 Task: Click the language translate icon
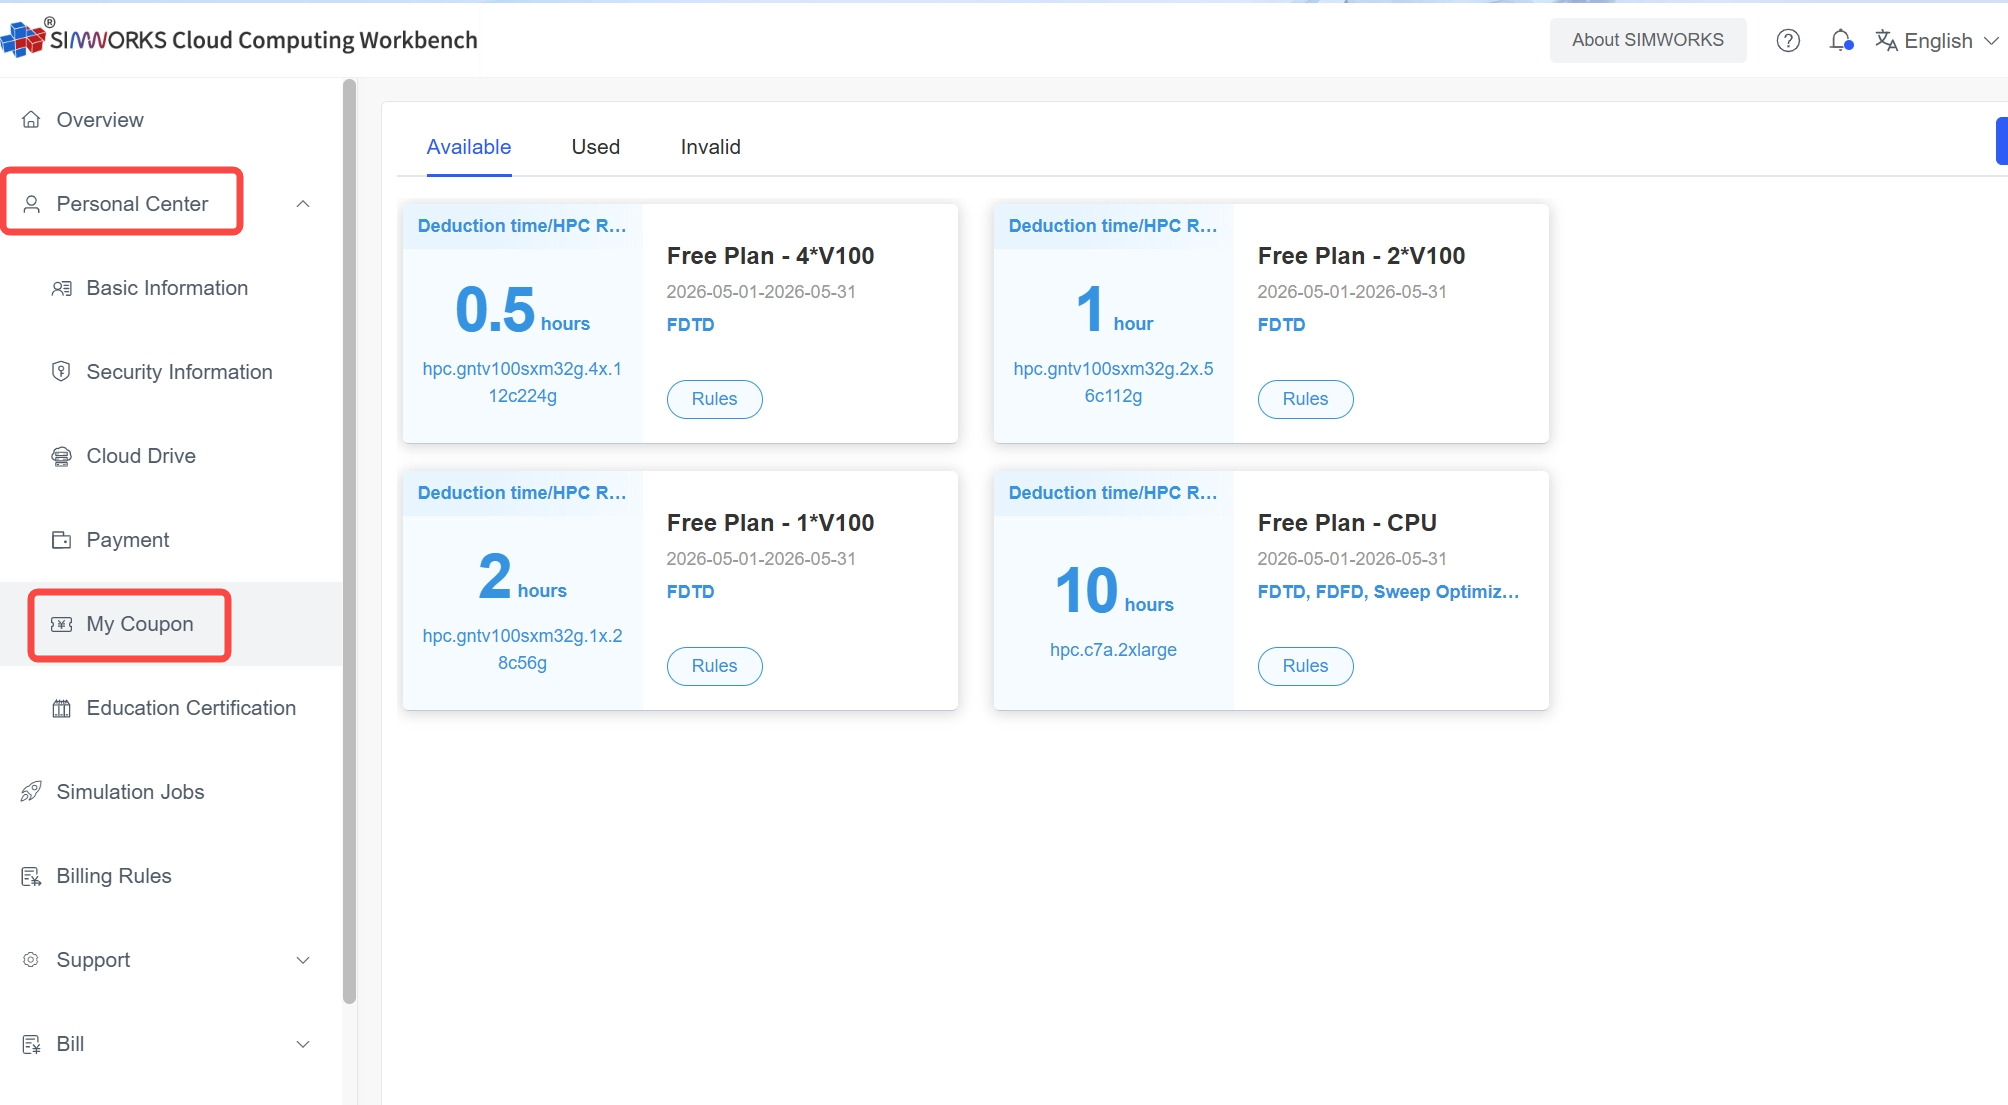coord(1886,40)
